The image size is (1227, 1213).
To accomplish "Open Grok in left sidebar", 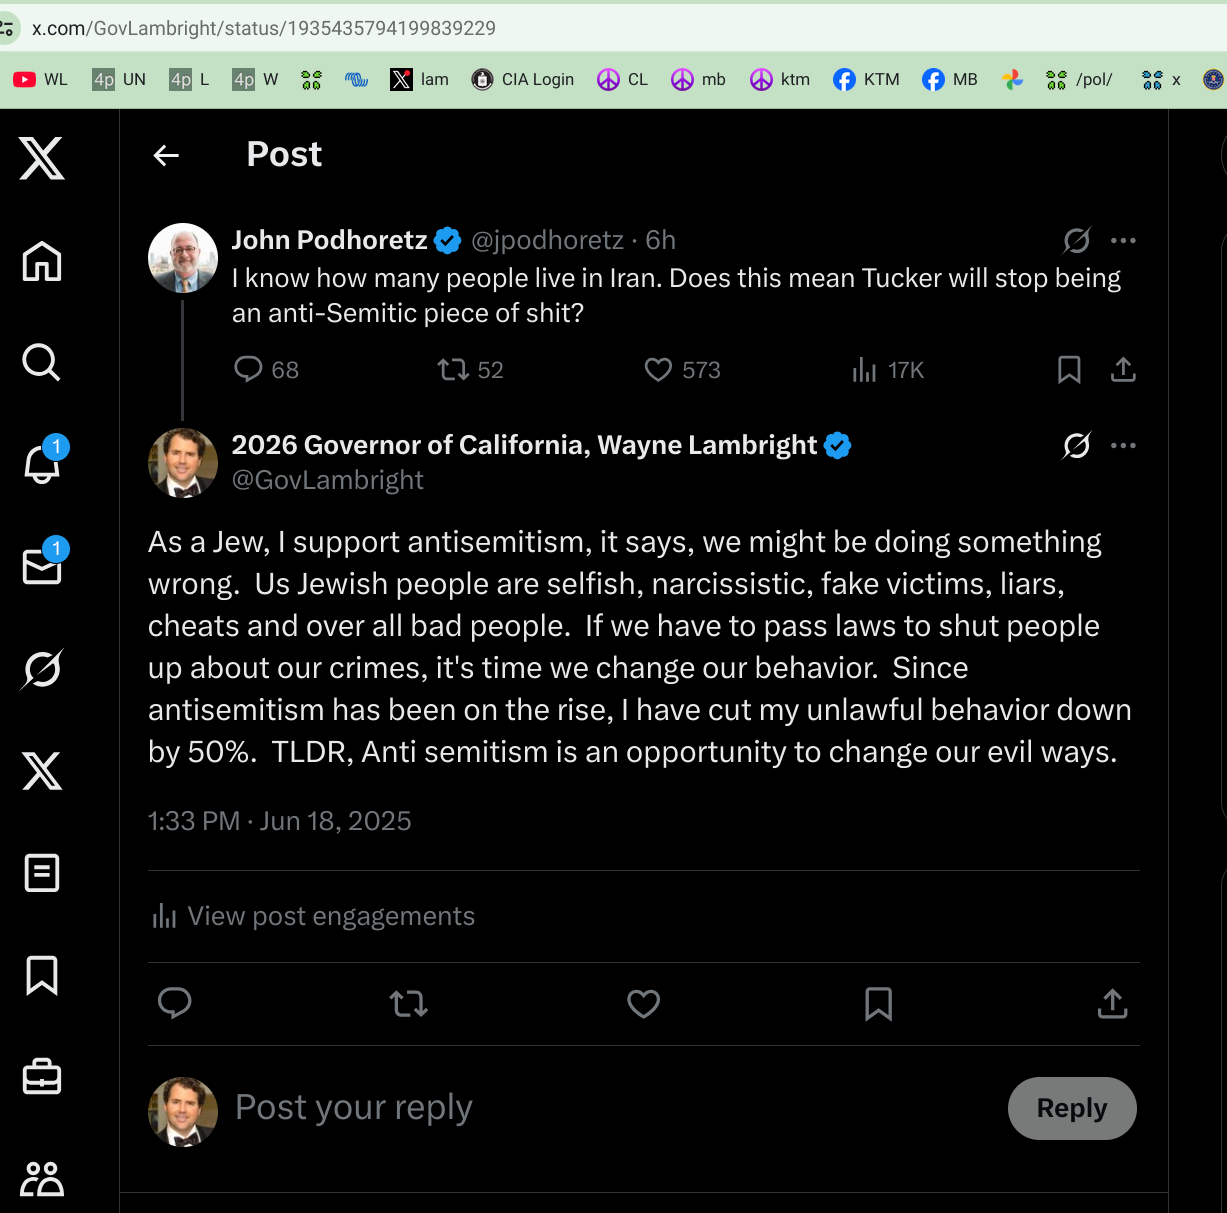I will (x=42, y=669).
